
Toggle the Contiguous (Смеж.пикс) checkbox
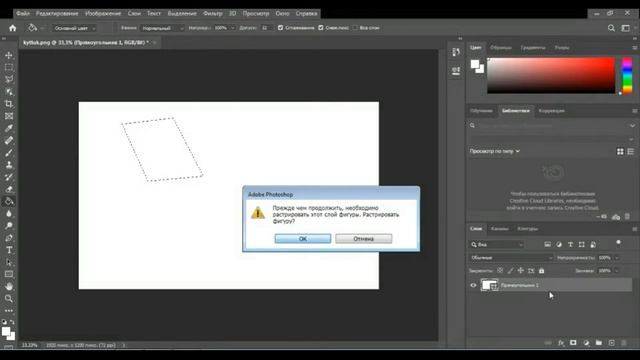321,28
